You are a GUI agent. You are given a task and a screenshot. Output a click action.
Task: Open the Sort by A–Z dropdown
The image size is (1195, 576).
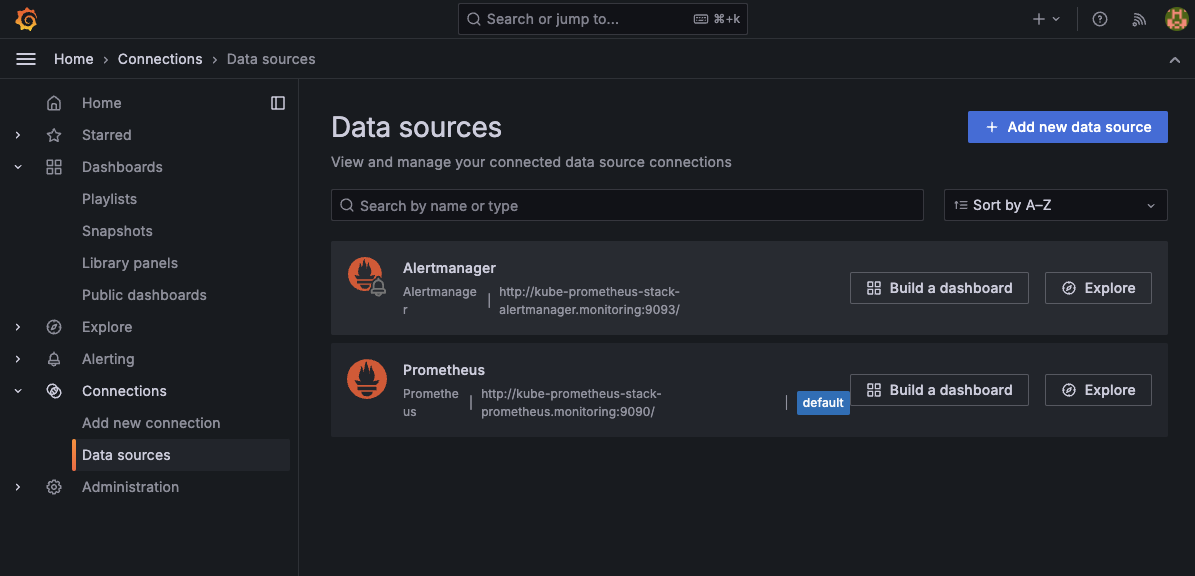tap(1055, 205)
